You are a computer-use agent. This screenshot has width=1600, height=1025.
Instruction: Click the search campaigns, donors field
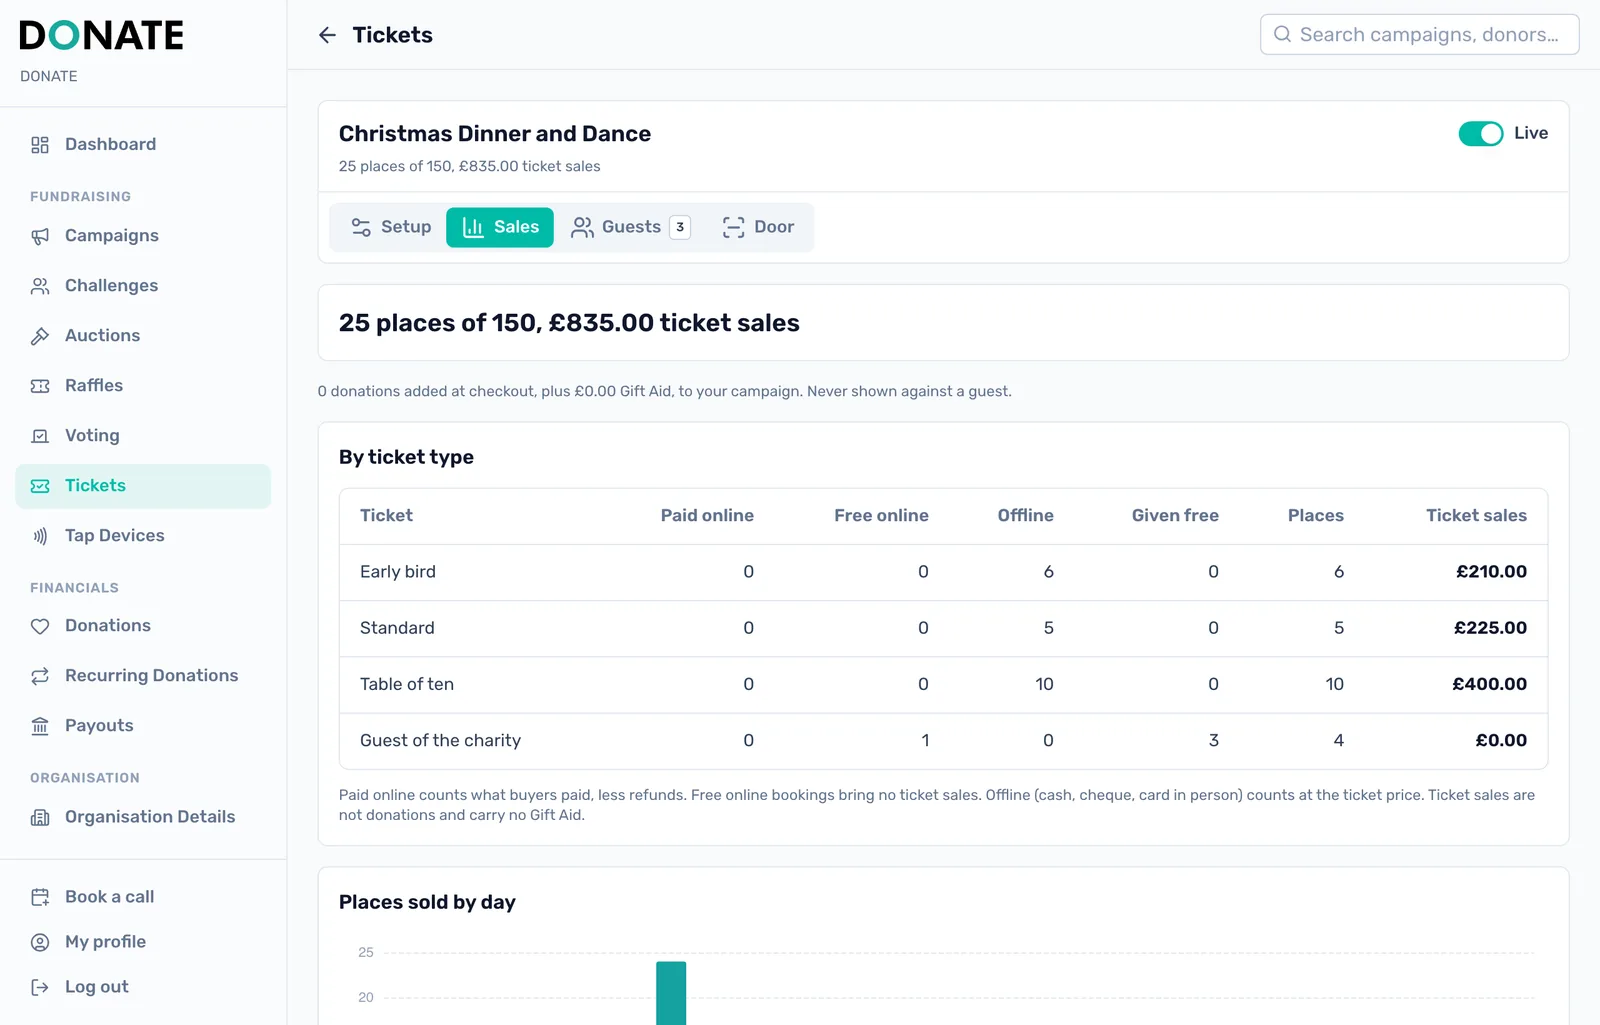point(1419,34)
